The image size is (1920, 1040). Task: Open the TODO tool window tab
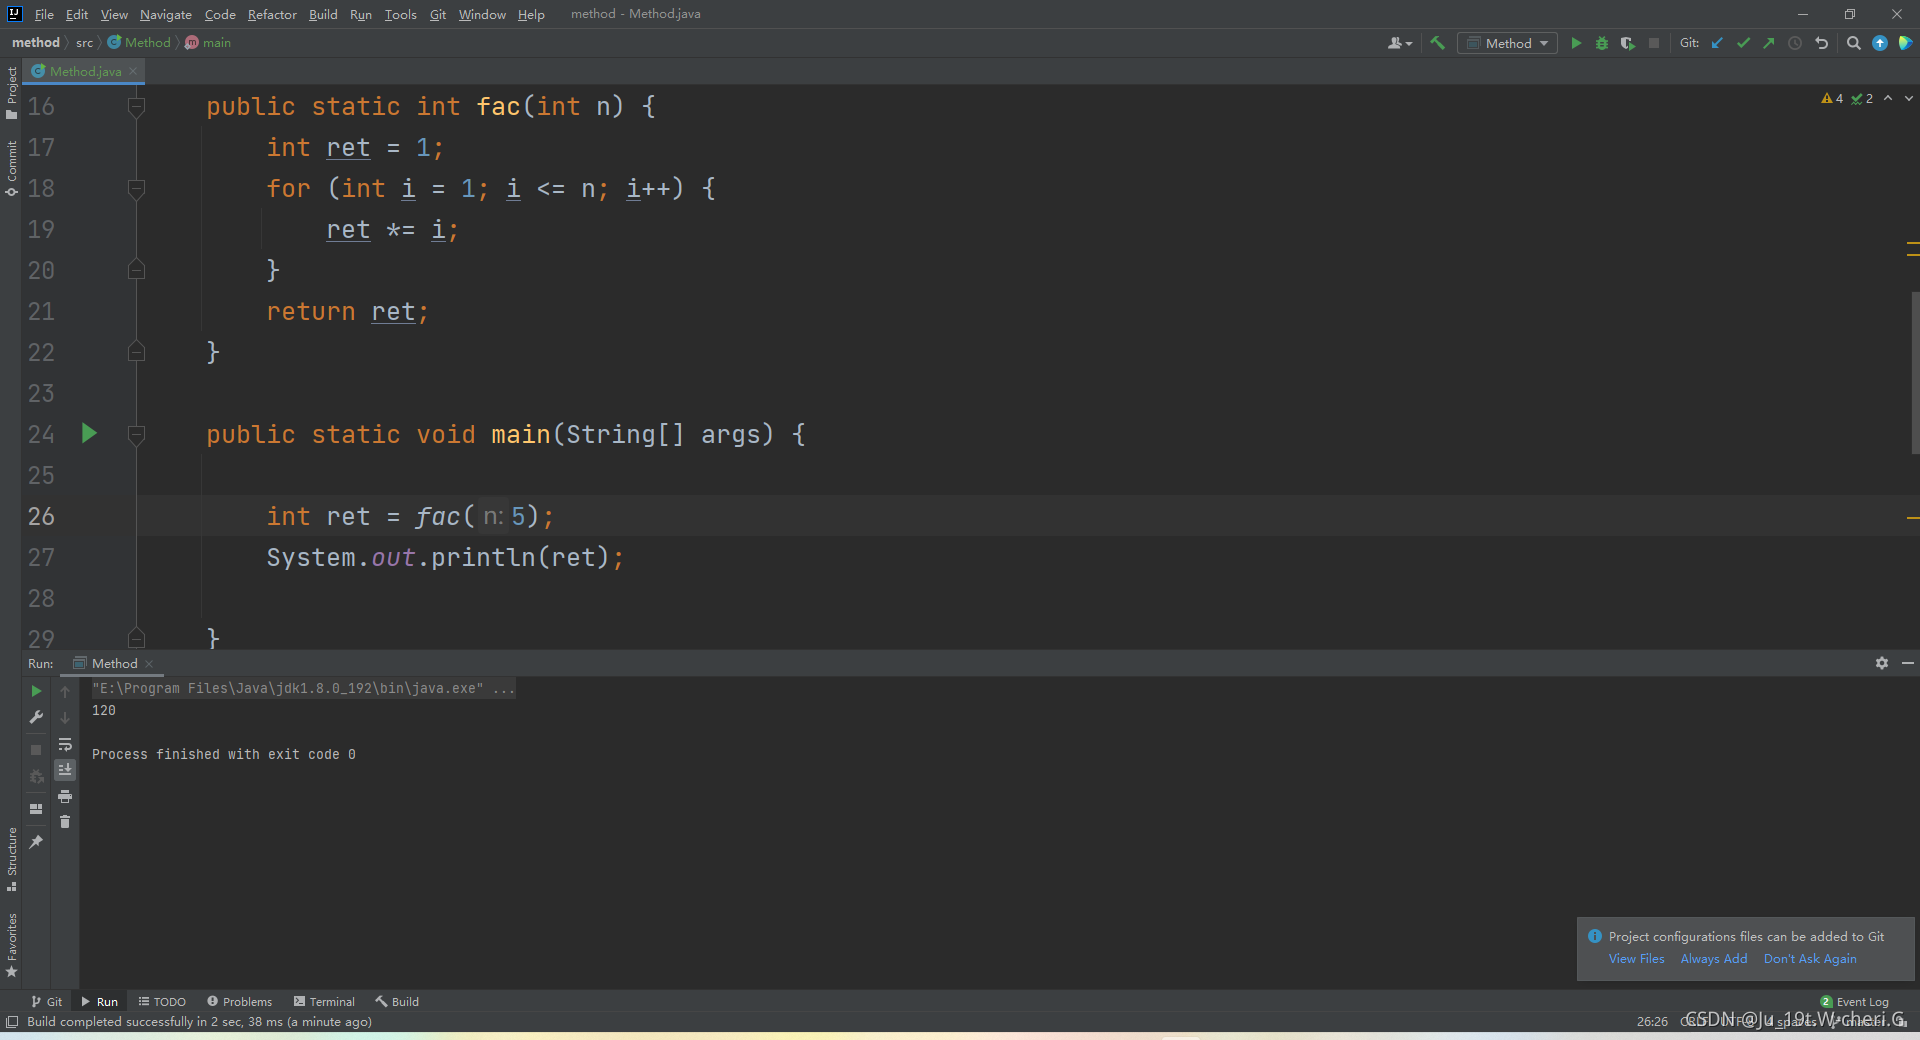tap(162, 1001)
